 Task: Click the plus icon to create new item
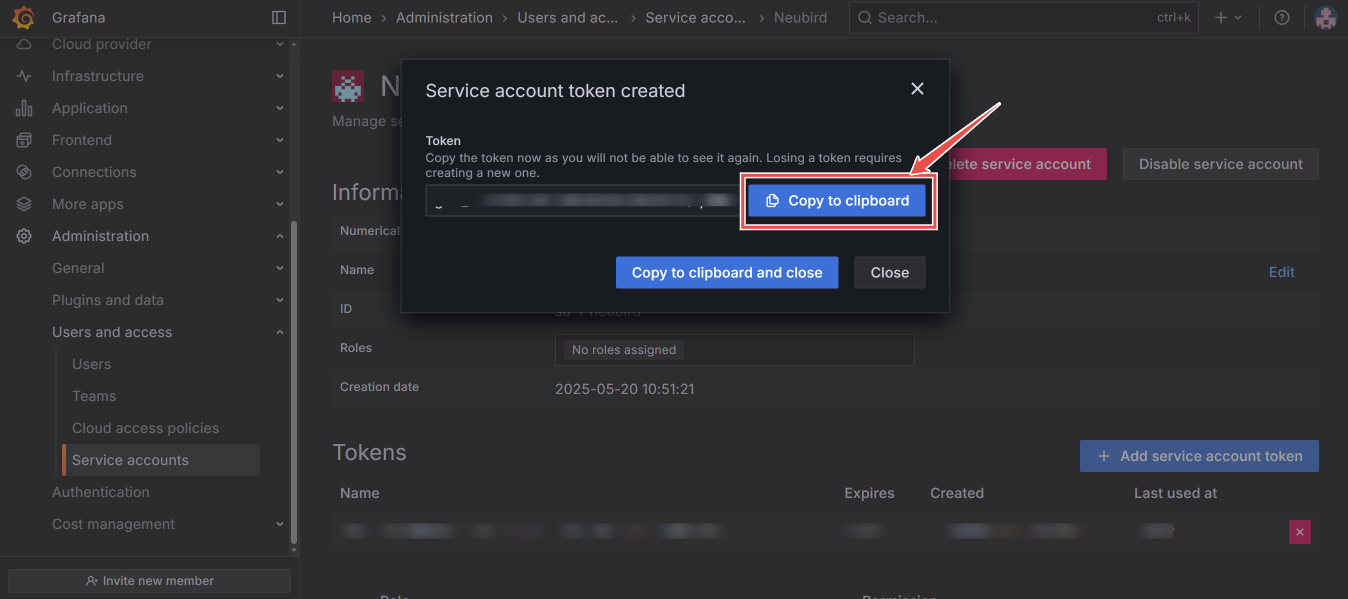pos(1222,17)
